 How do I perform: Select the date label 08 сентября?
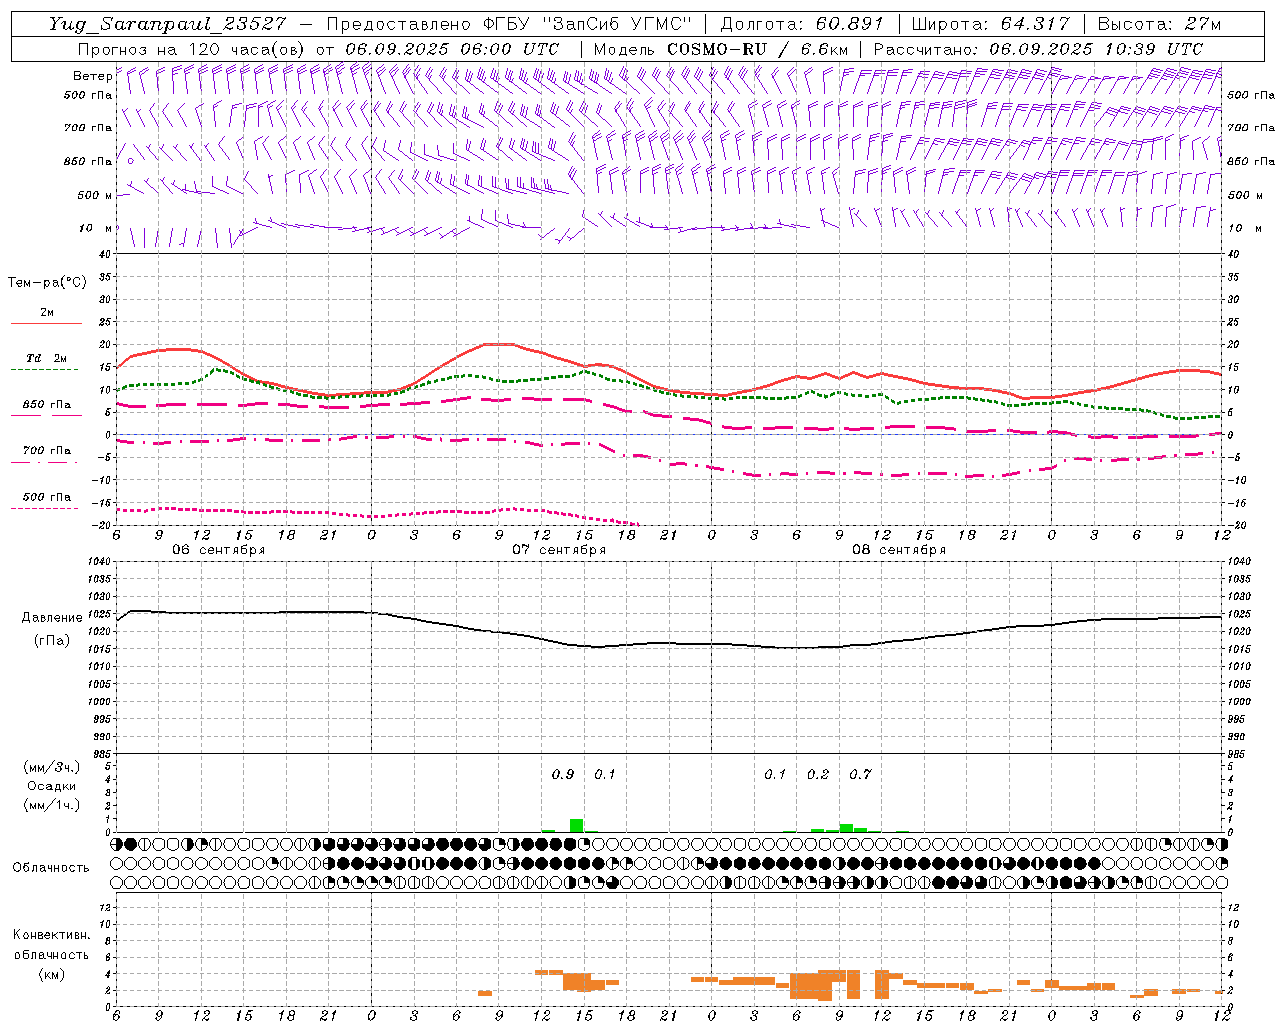point(899,550)
